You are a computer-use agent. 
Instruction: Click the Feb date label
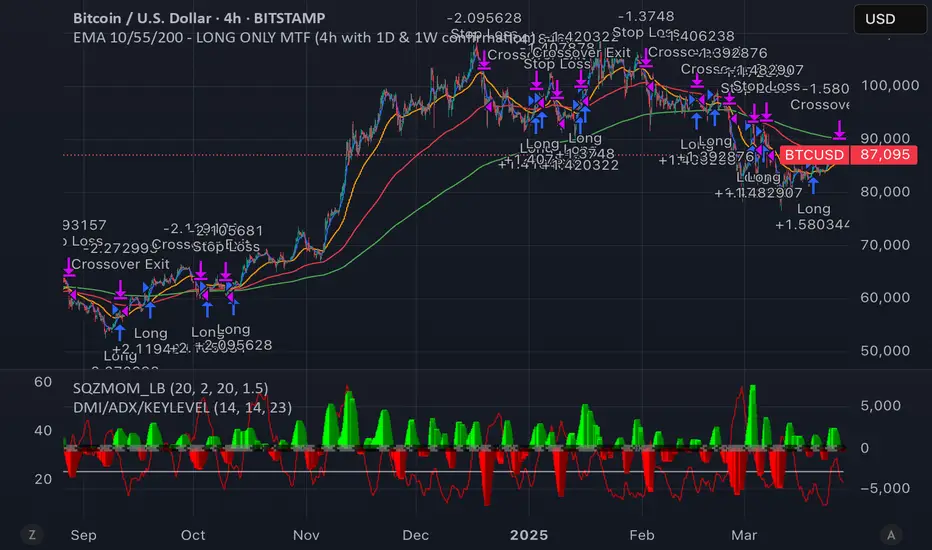[x=642, y=535]
